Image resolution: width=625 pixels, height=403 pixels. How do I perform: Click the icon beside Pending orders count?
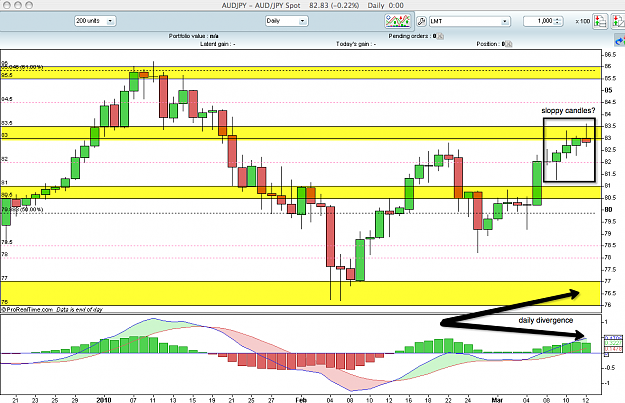click(x=440, y=36)
